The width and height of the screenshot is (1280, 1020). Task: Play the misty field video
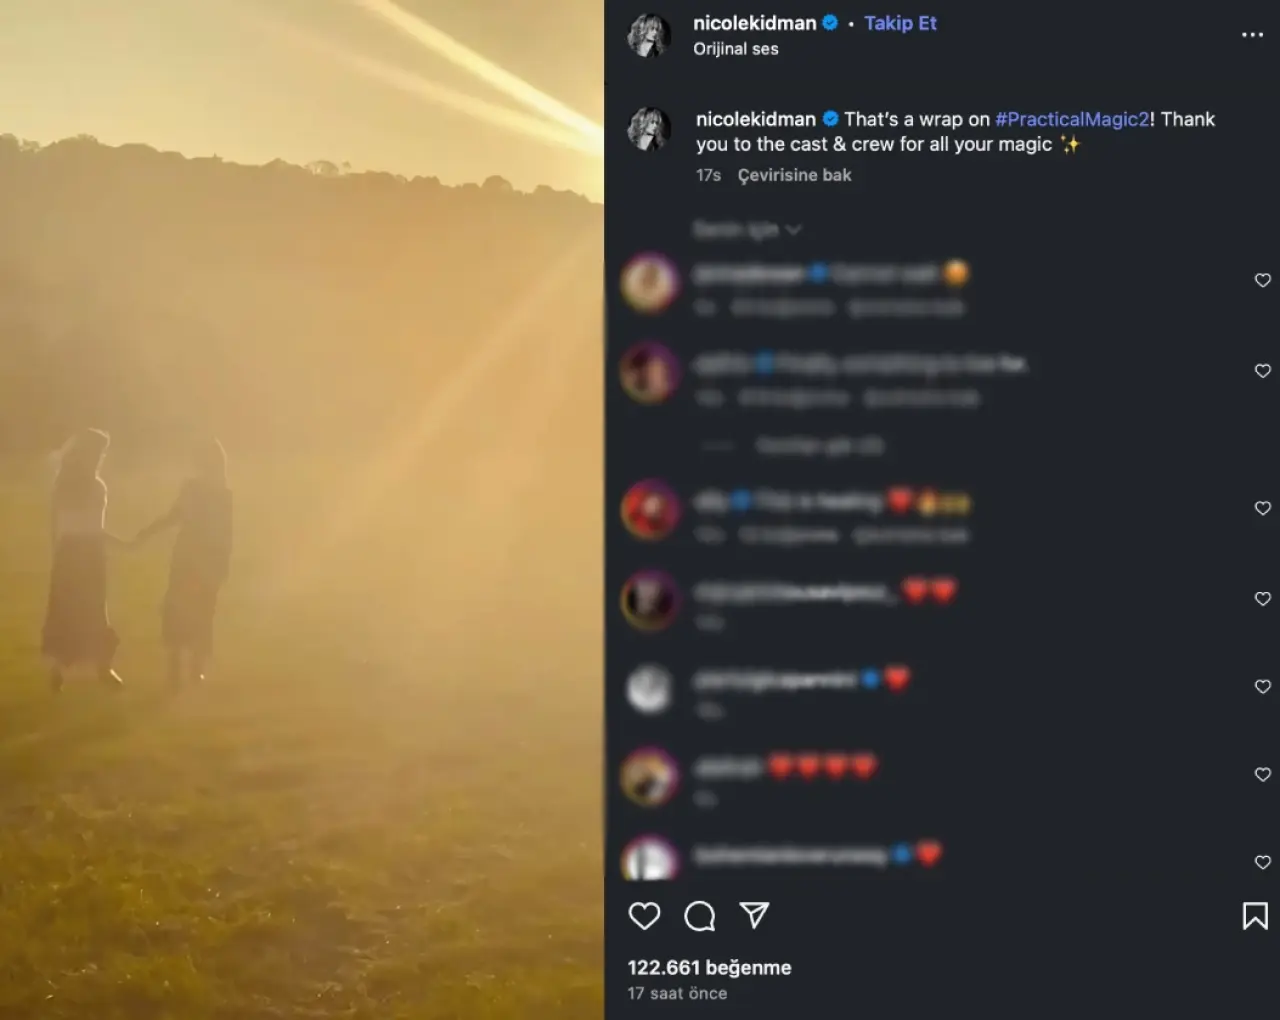pos(302,510)
